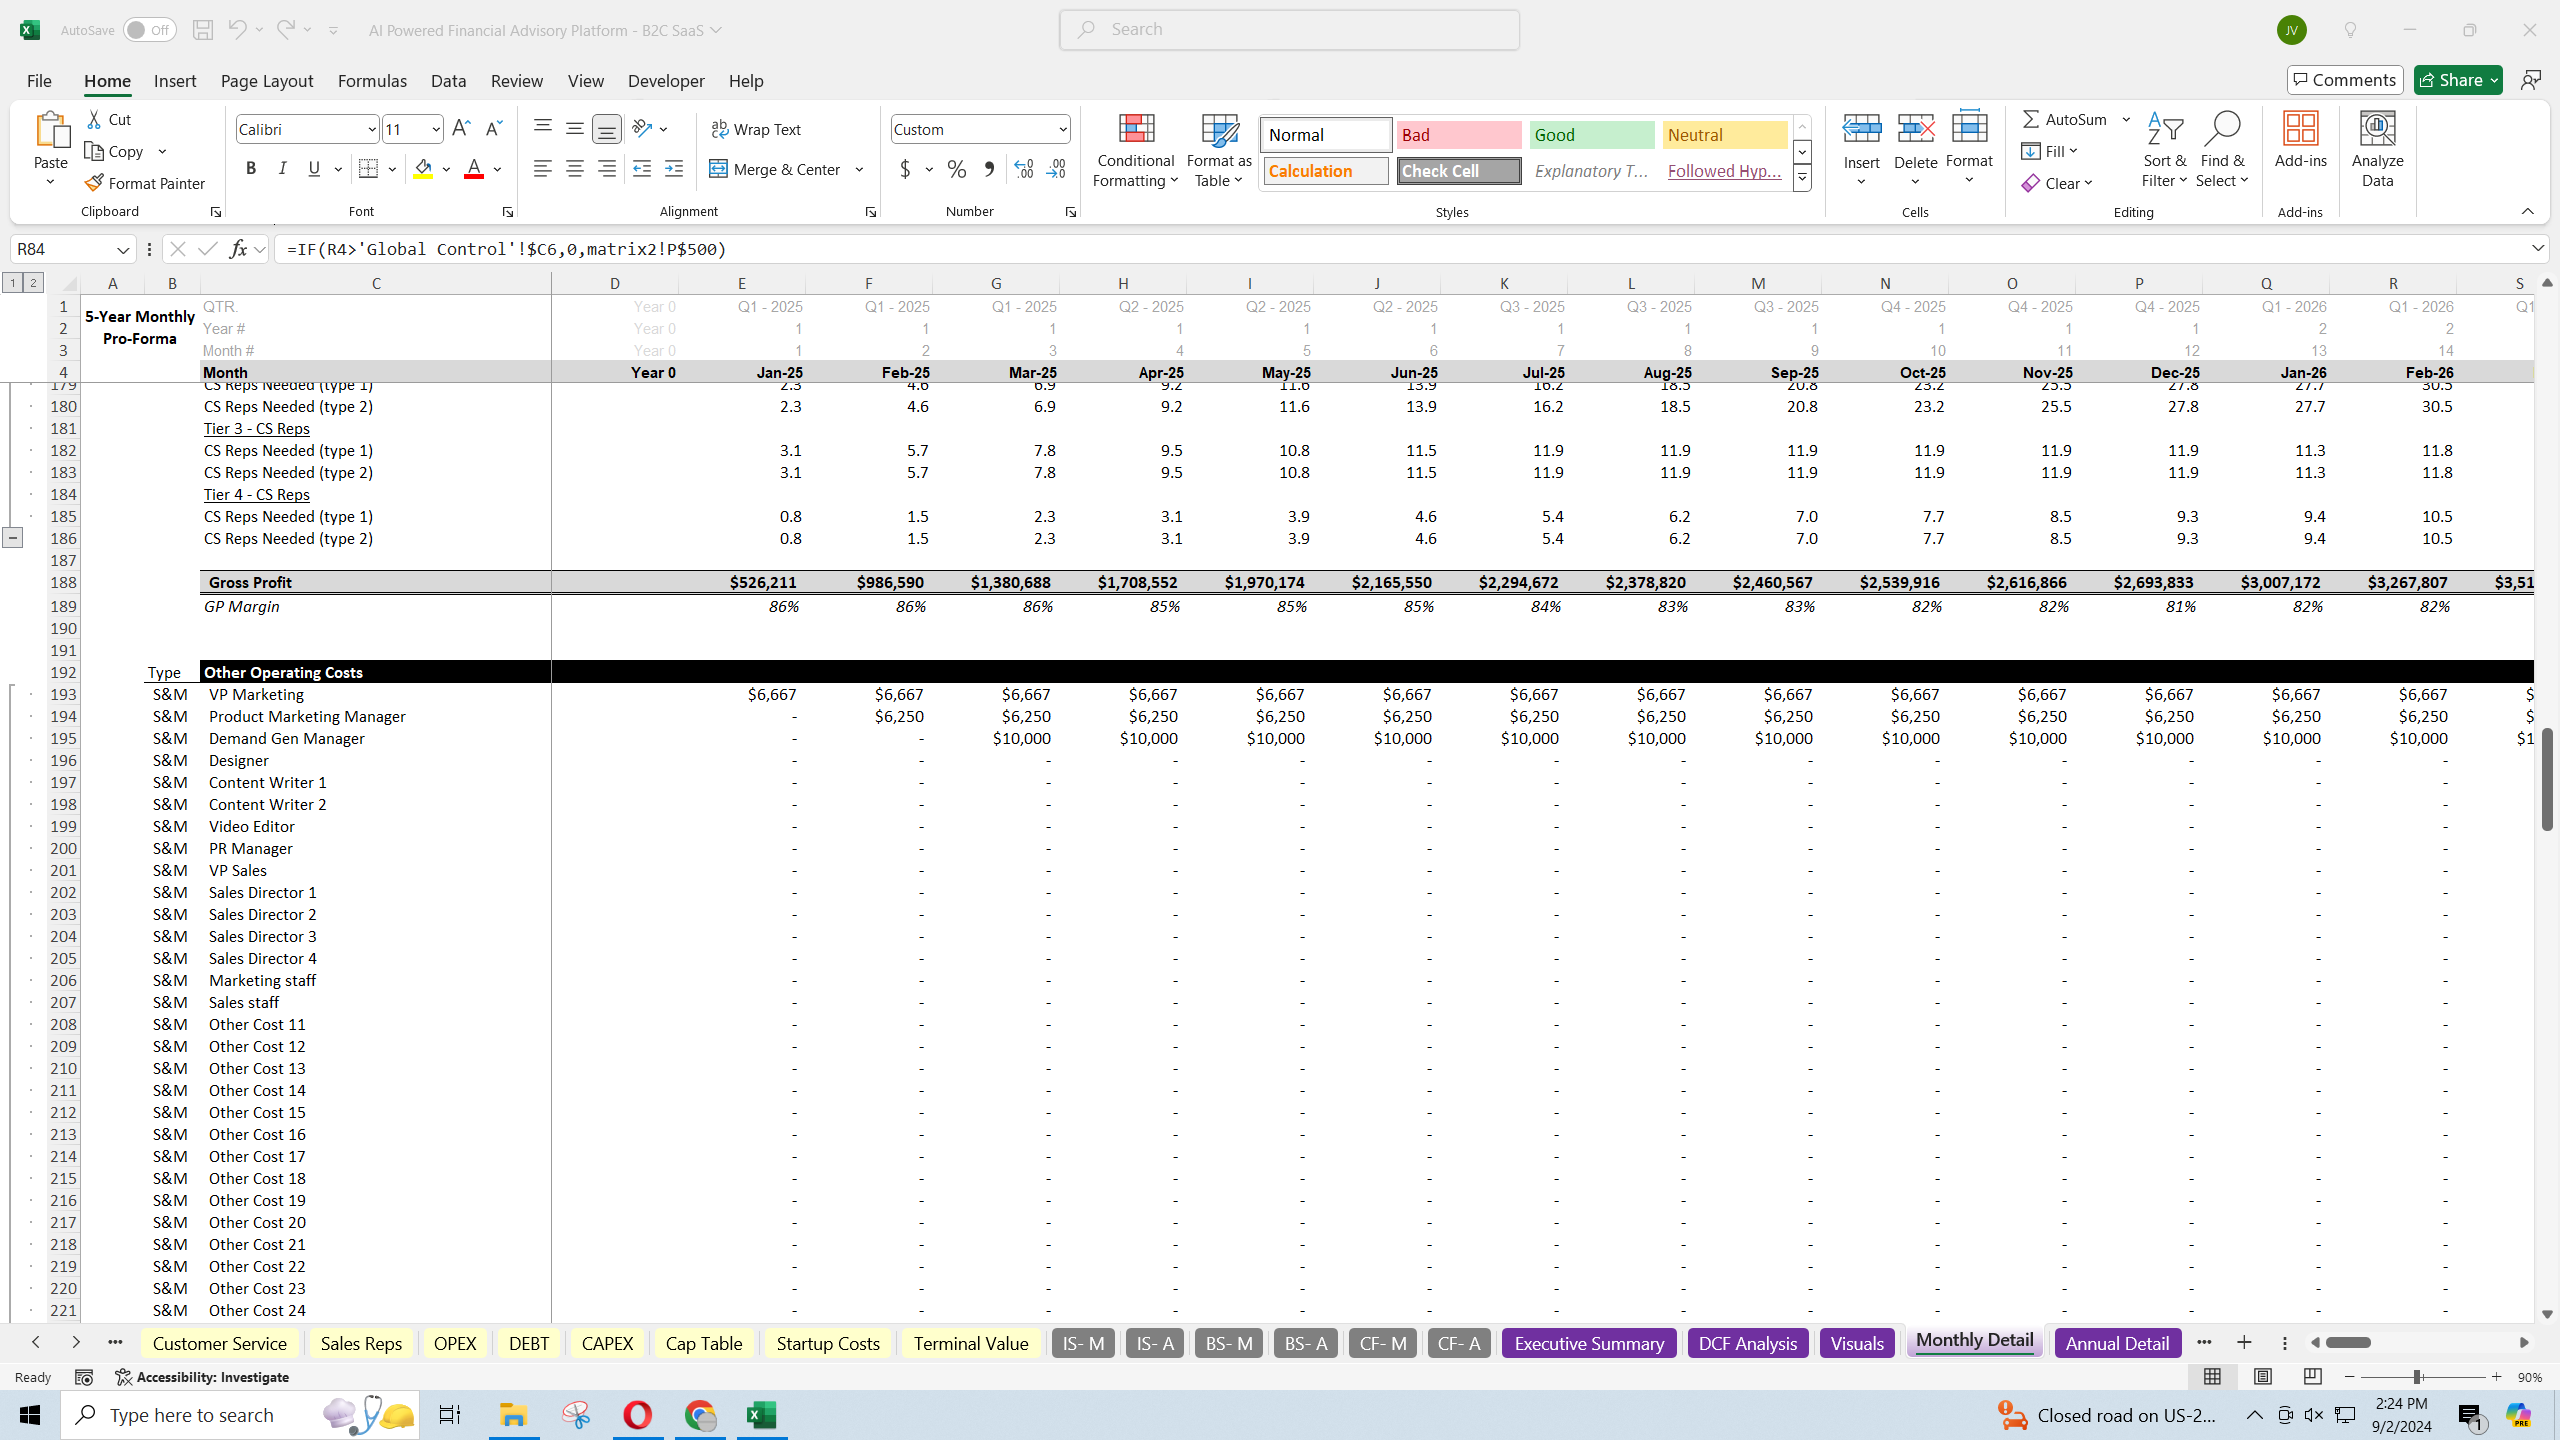Click the Redo arrow icon

pyautogui.click(x=286, y=30)
